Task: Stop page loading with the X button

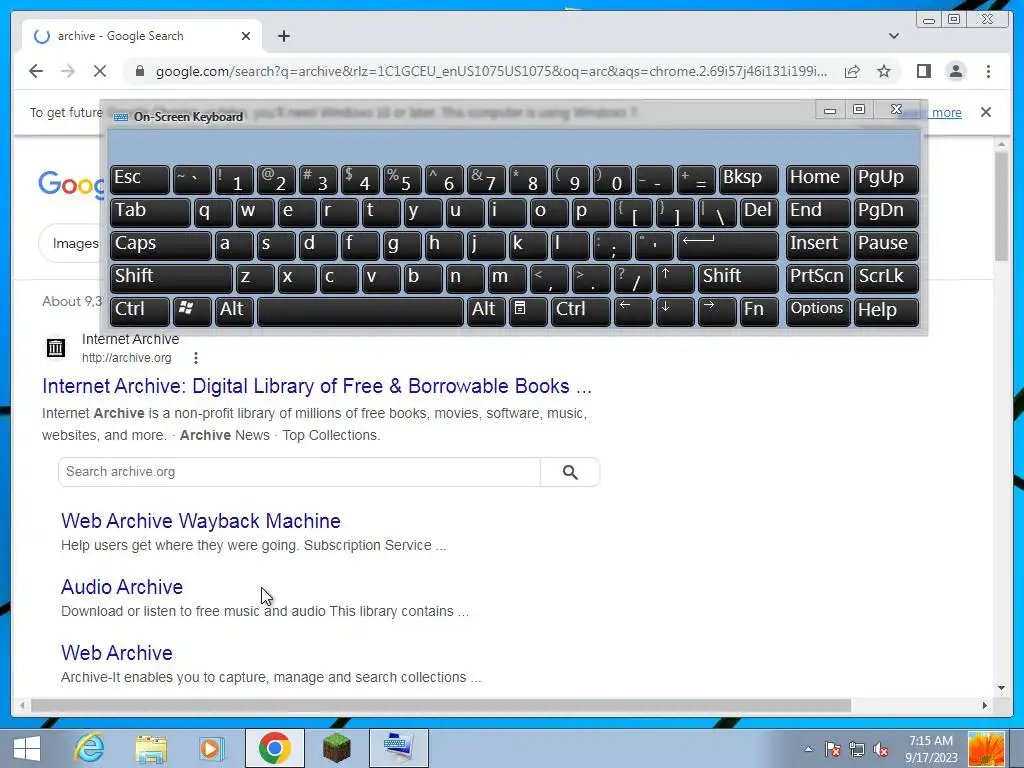Action: (100, 71)
